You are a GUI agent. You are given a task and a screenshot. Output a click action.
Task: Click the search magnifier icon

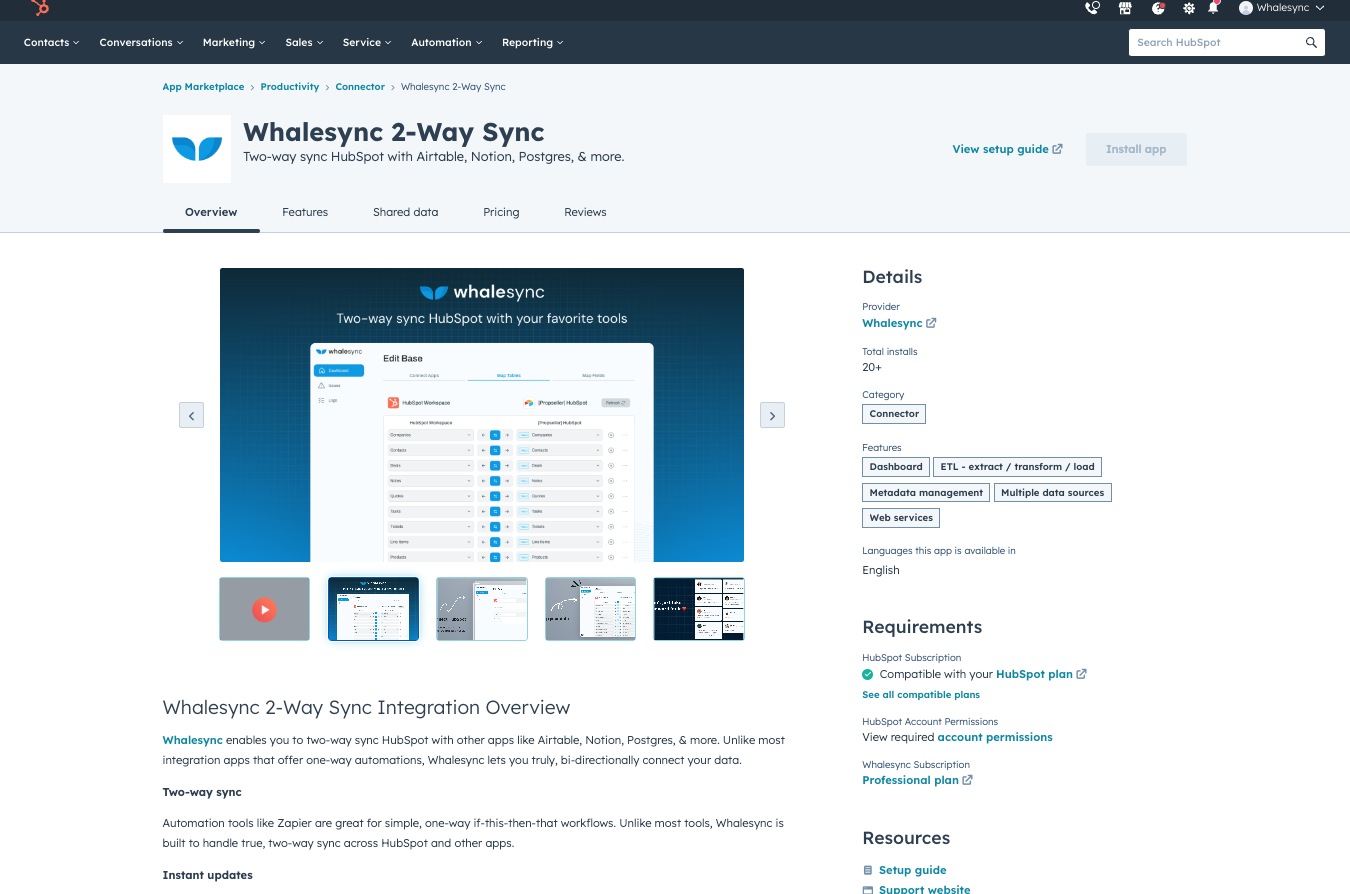1311,43
